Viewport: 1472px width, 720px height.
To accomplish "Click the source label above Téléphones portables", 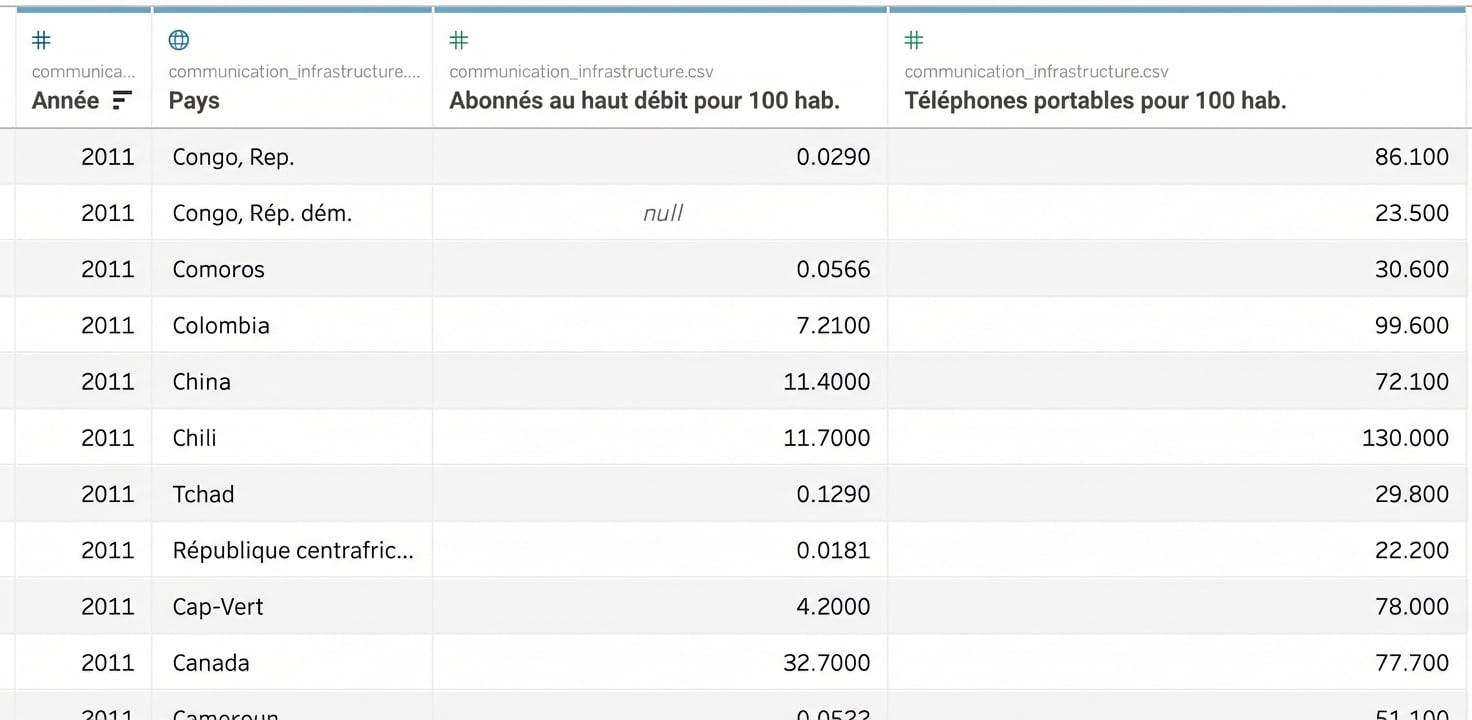I will 1036,72.
